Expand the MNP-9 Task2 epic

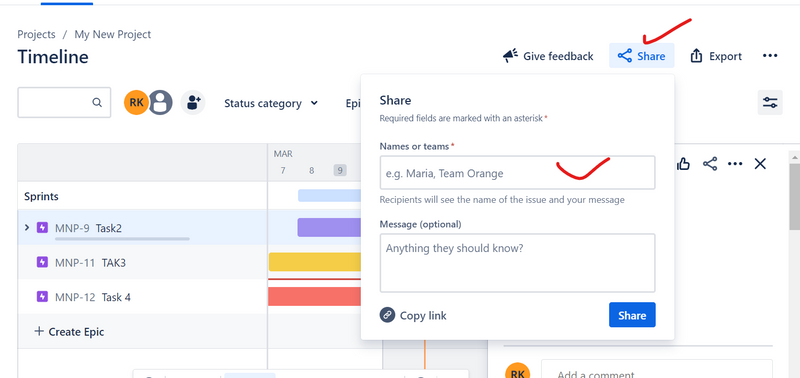pos(27,228)
